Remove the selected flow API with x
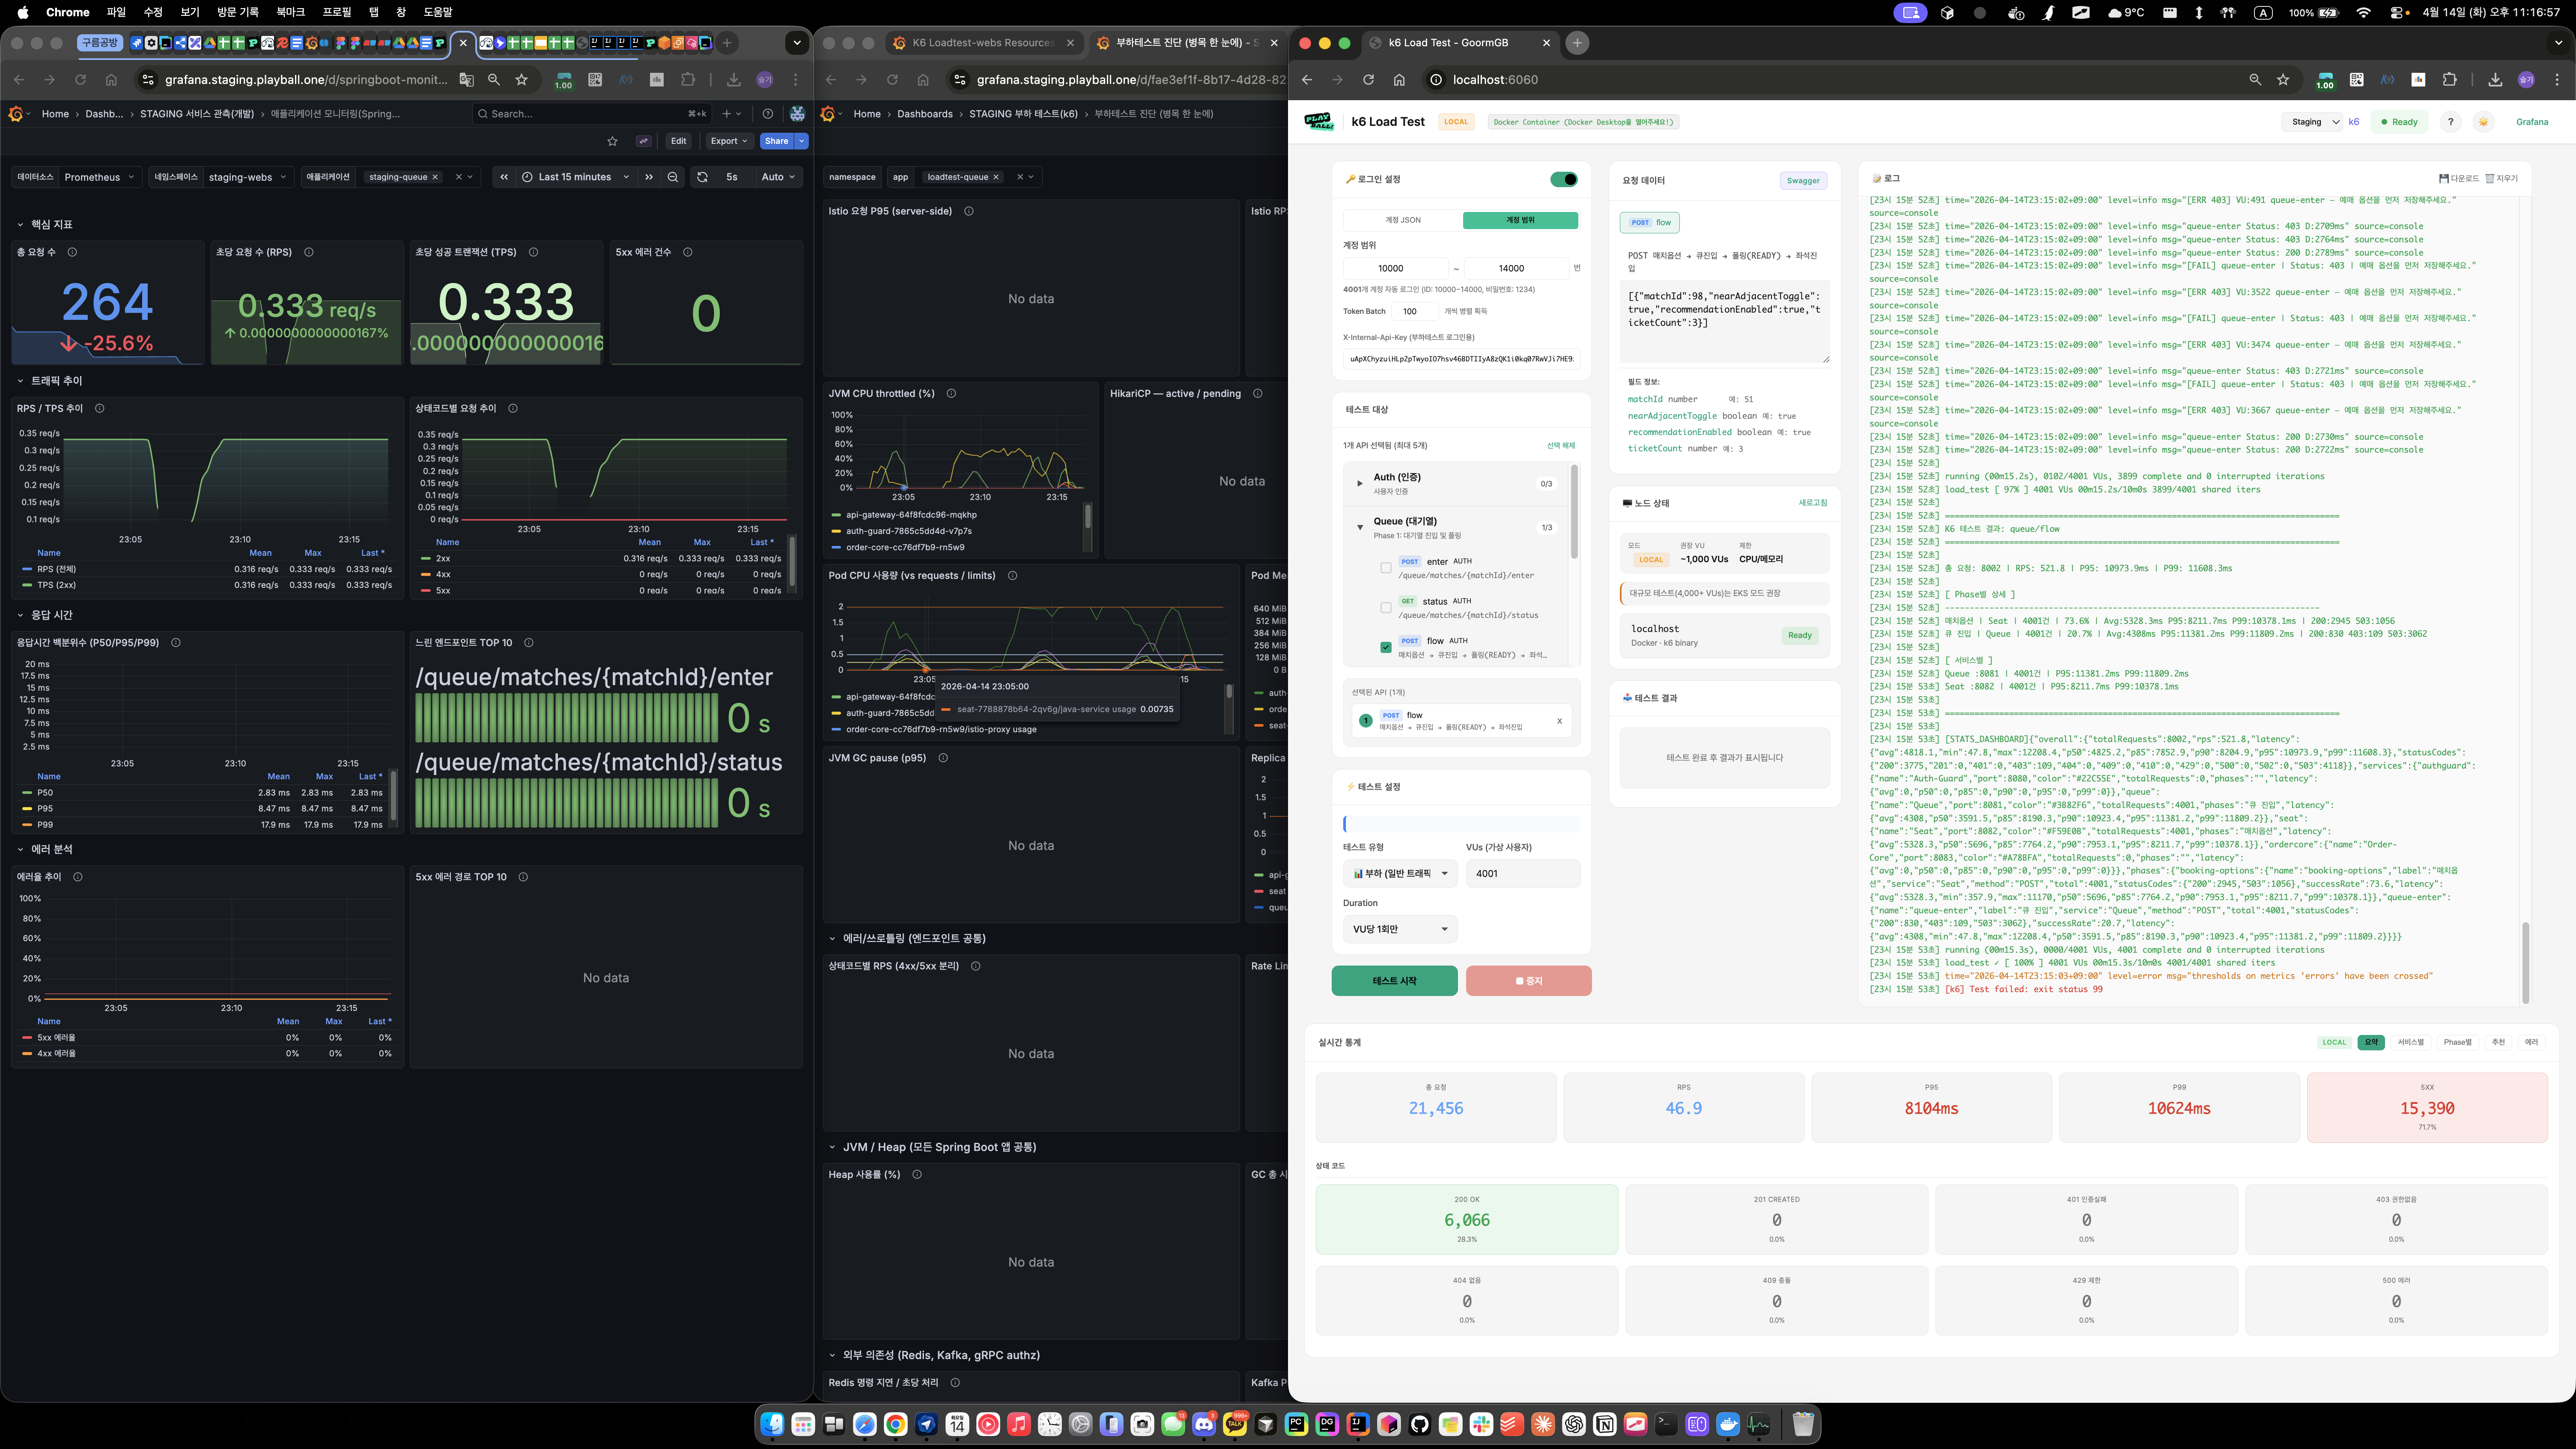The height and width of the screenshot is (1449, 2576). pos(1559,721)
